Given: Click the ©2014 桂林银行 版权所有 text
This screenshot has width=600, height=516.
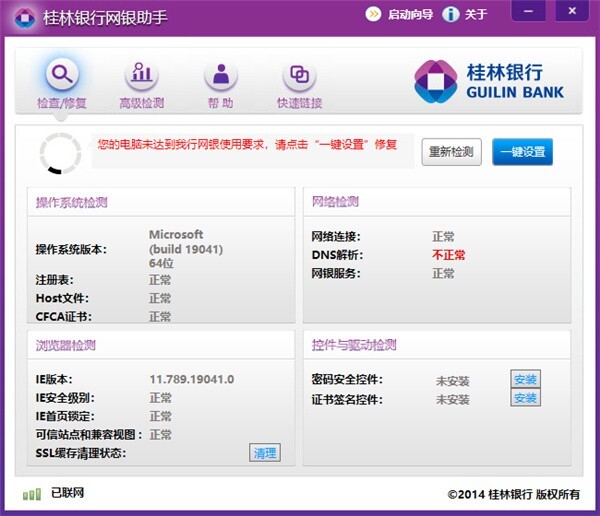Looking at the screenshot, I should 514,495.
